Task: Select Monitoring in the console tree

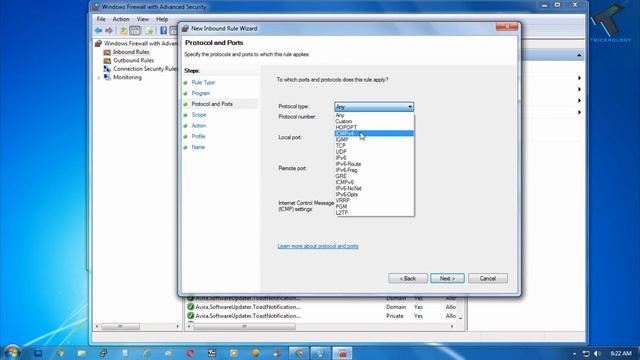Action: pos(127,77)
